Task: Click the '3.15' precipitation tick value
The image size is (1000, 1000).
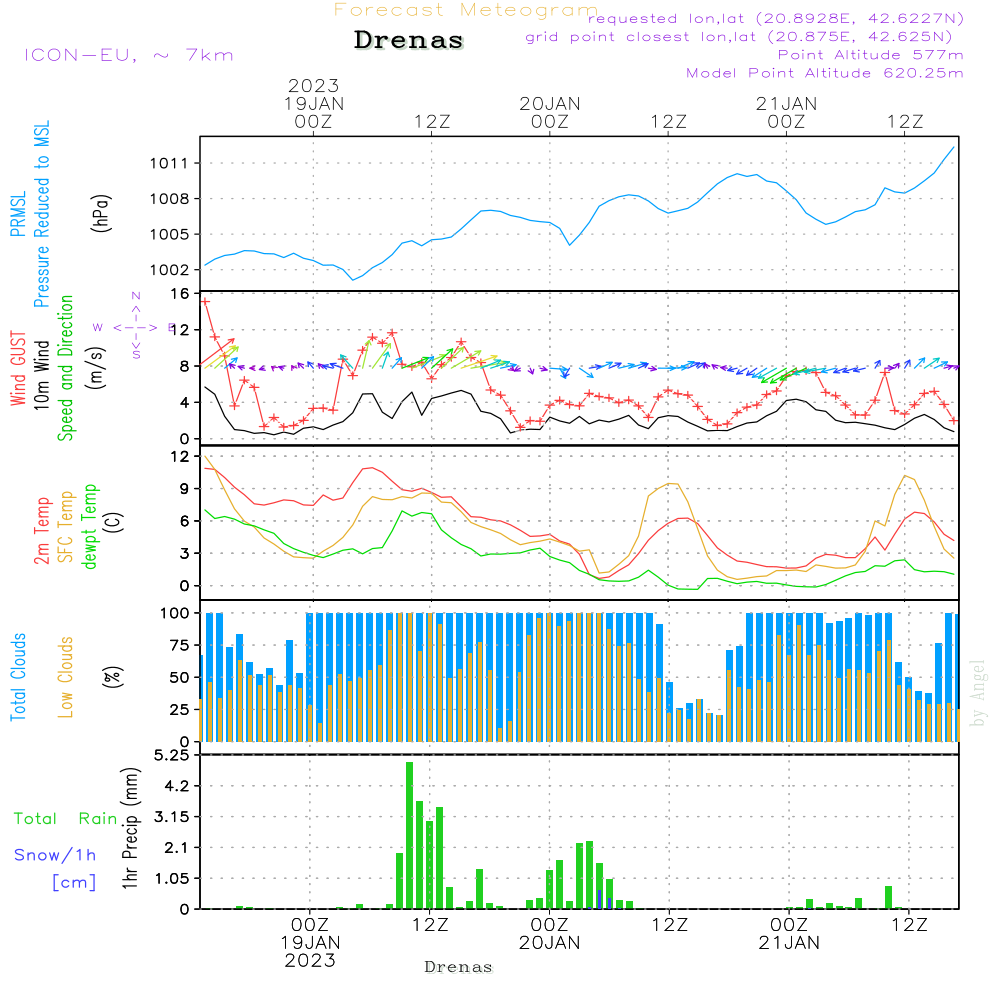Action: click(x=172, y=817)
